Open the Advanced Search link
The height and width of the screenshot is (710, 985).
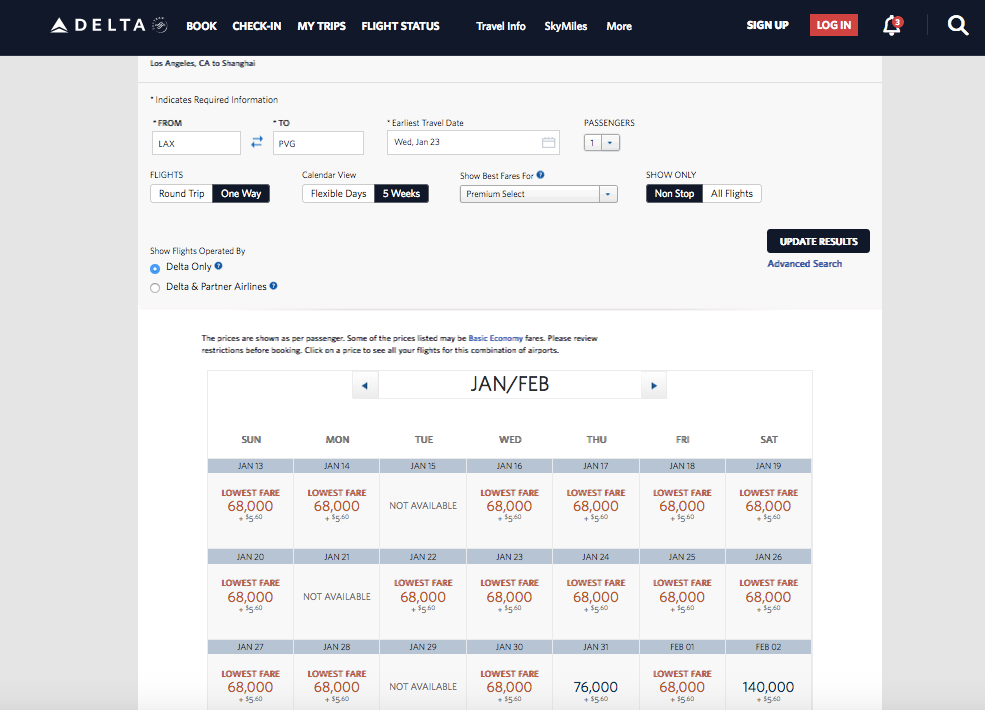[804, 264]
